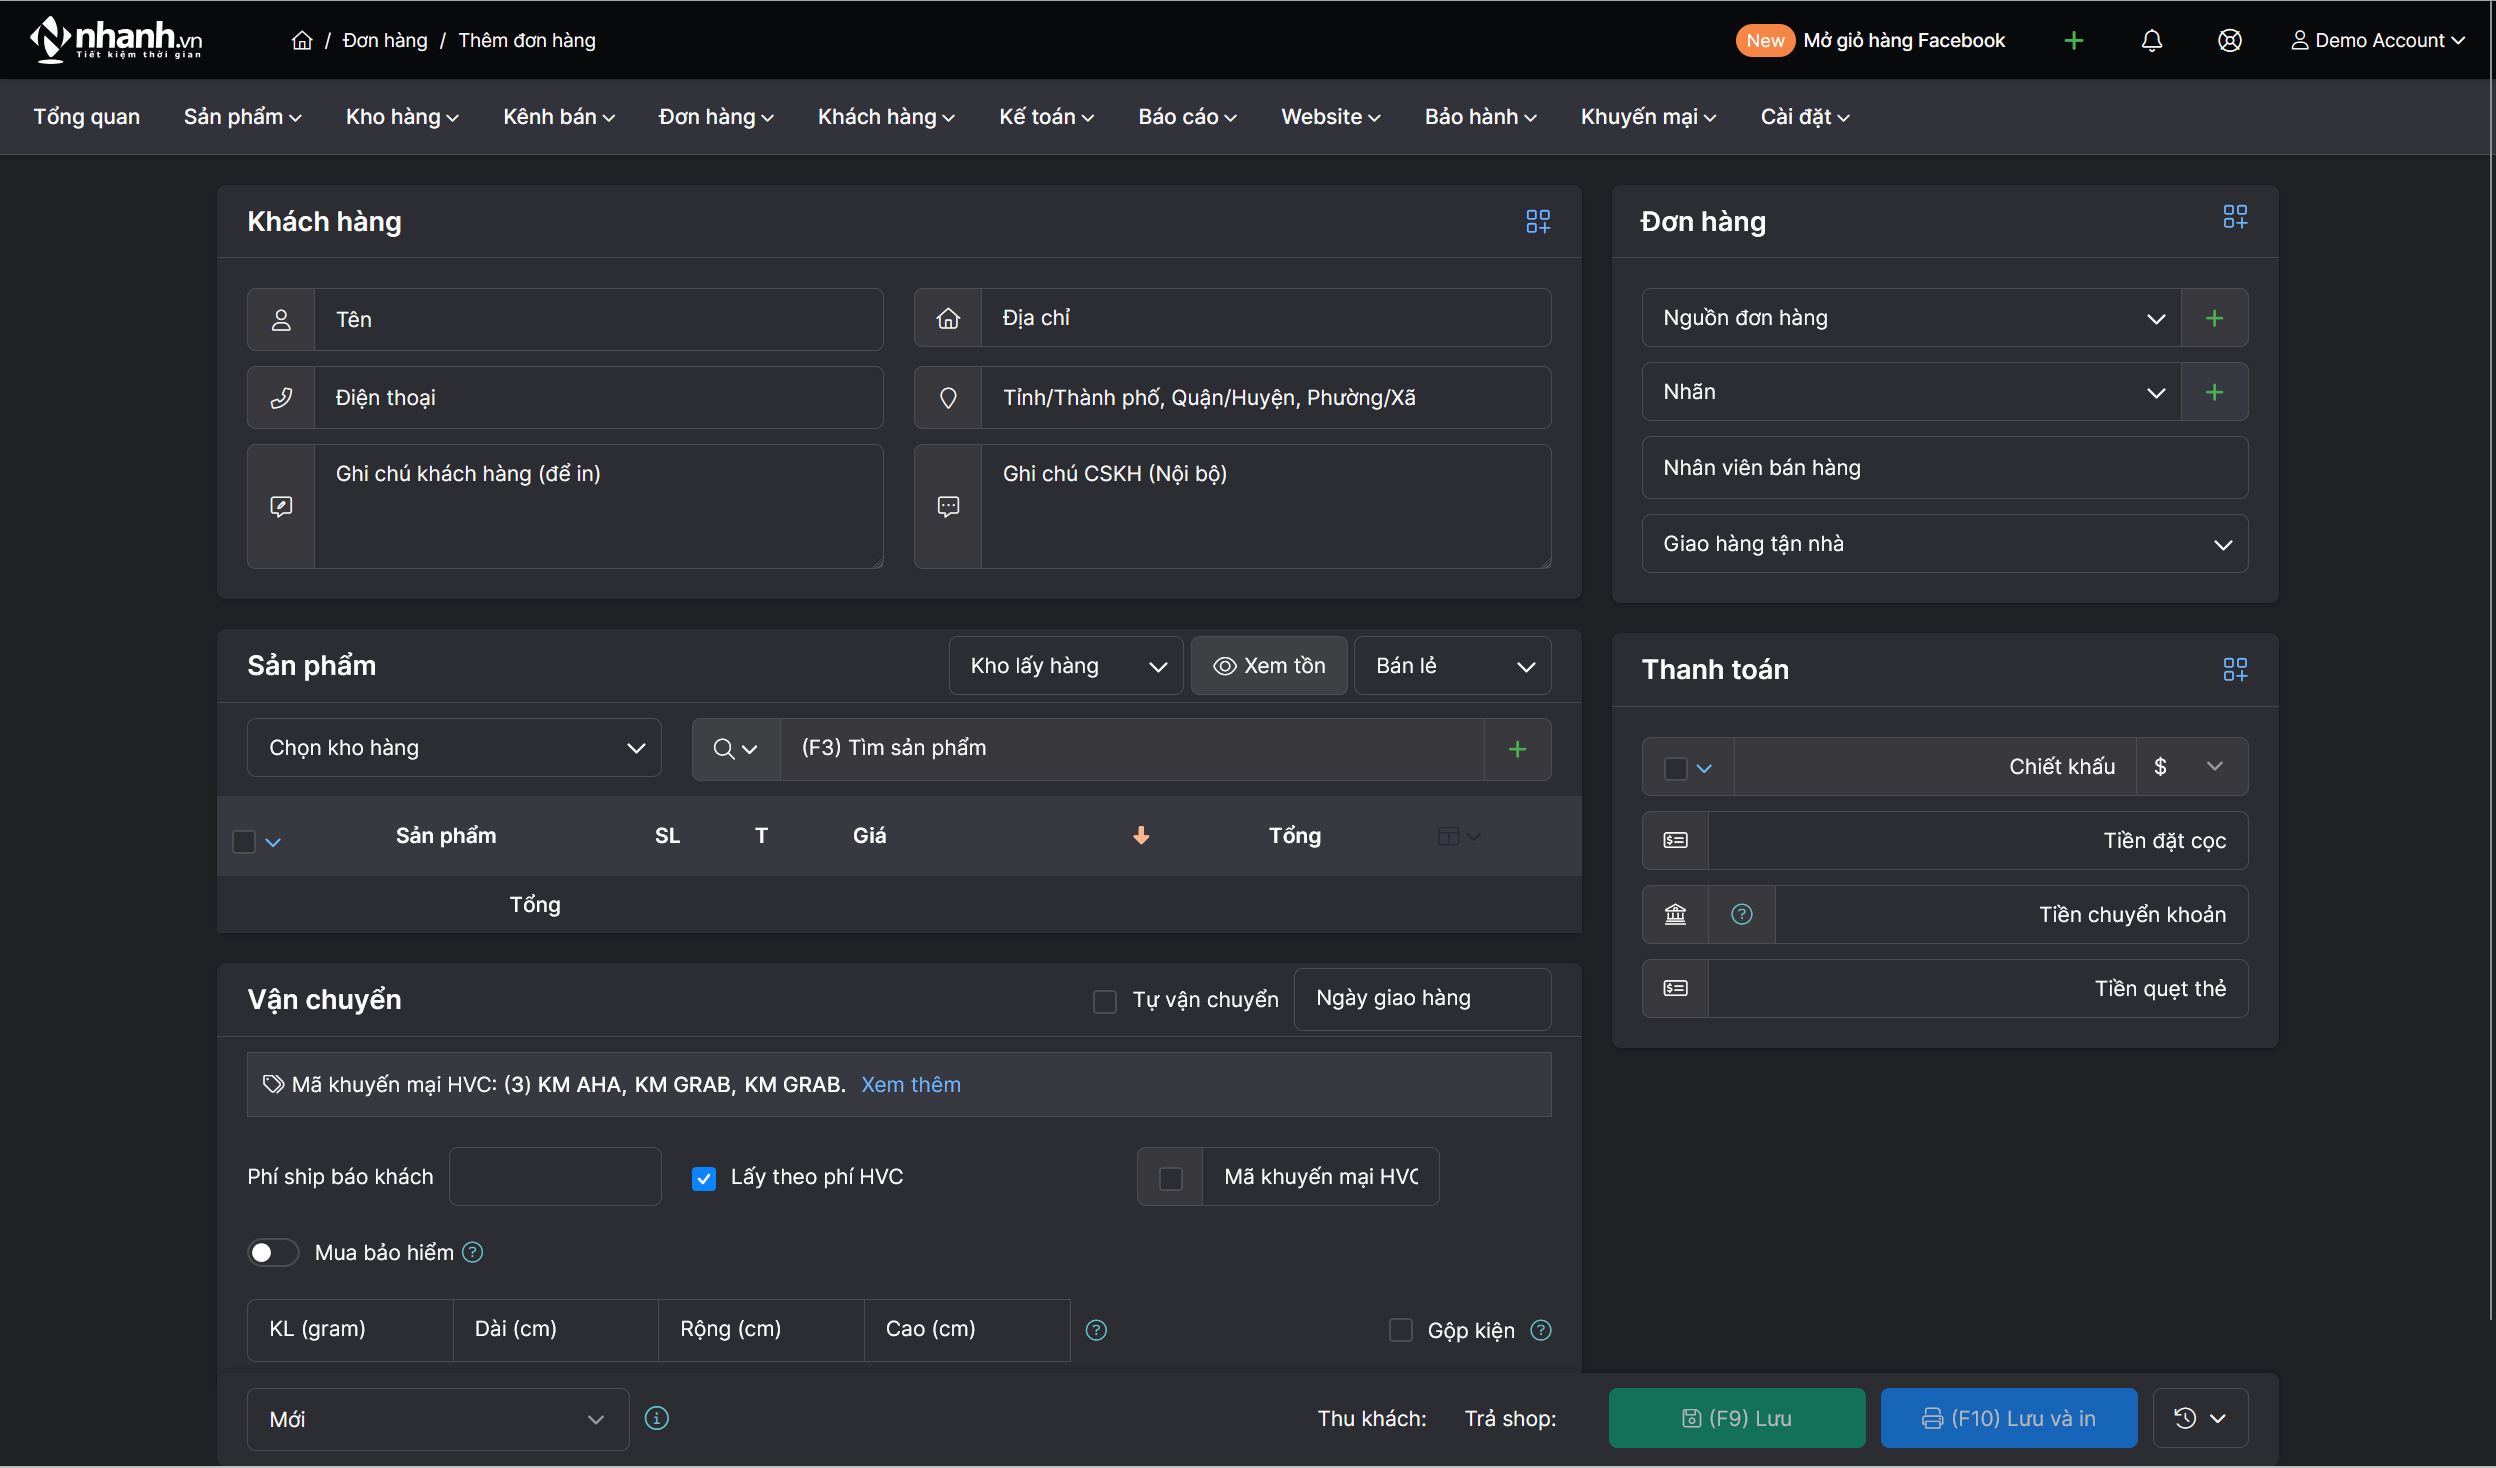Click the Xem tồn button
The height and width of the screenshot is (1468, 2496).
click(1269, 666)
